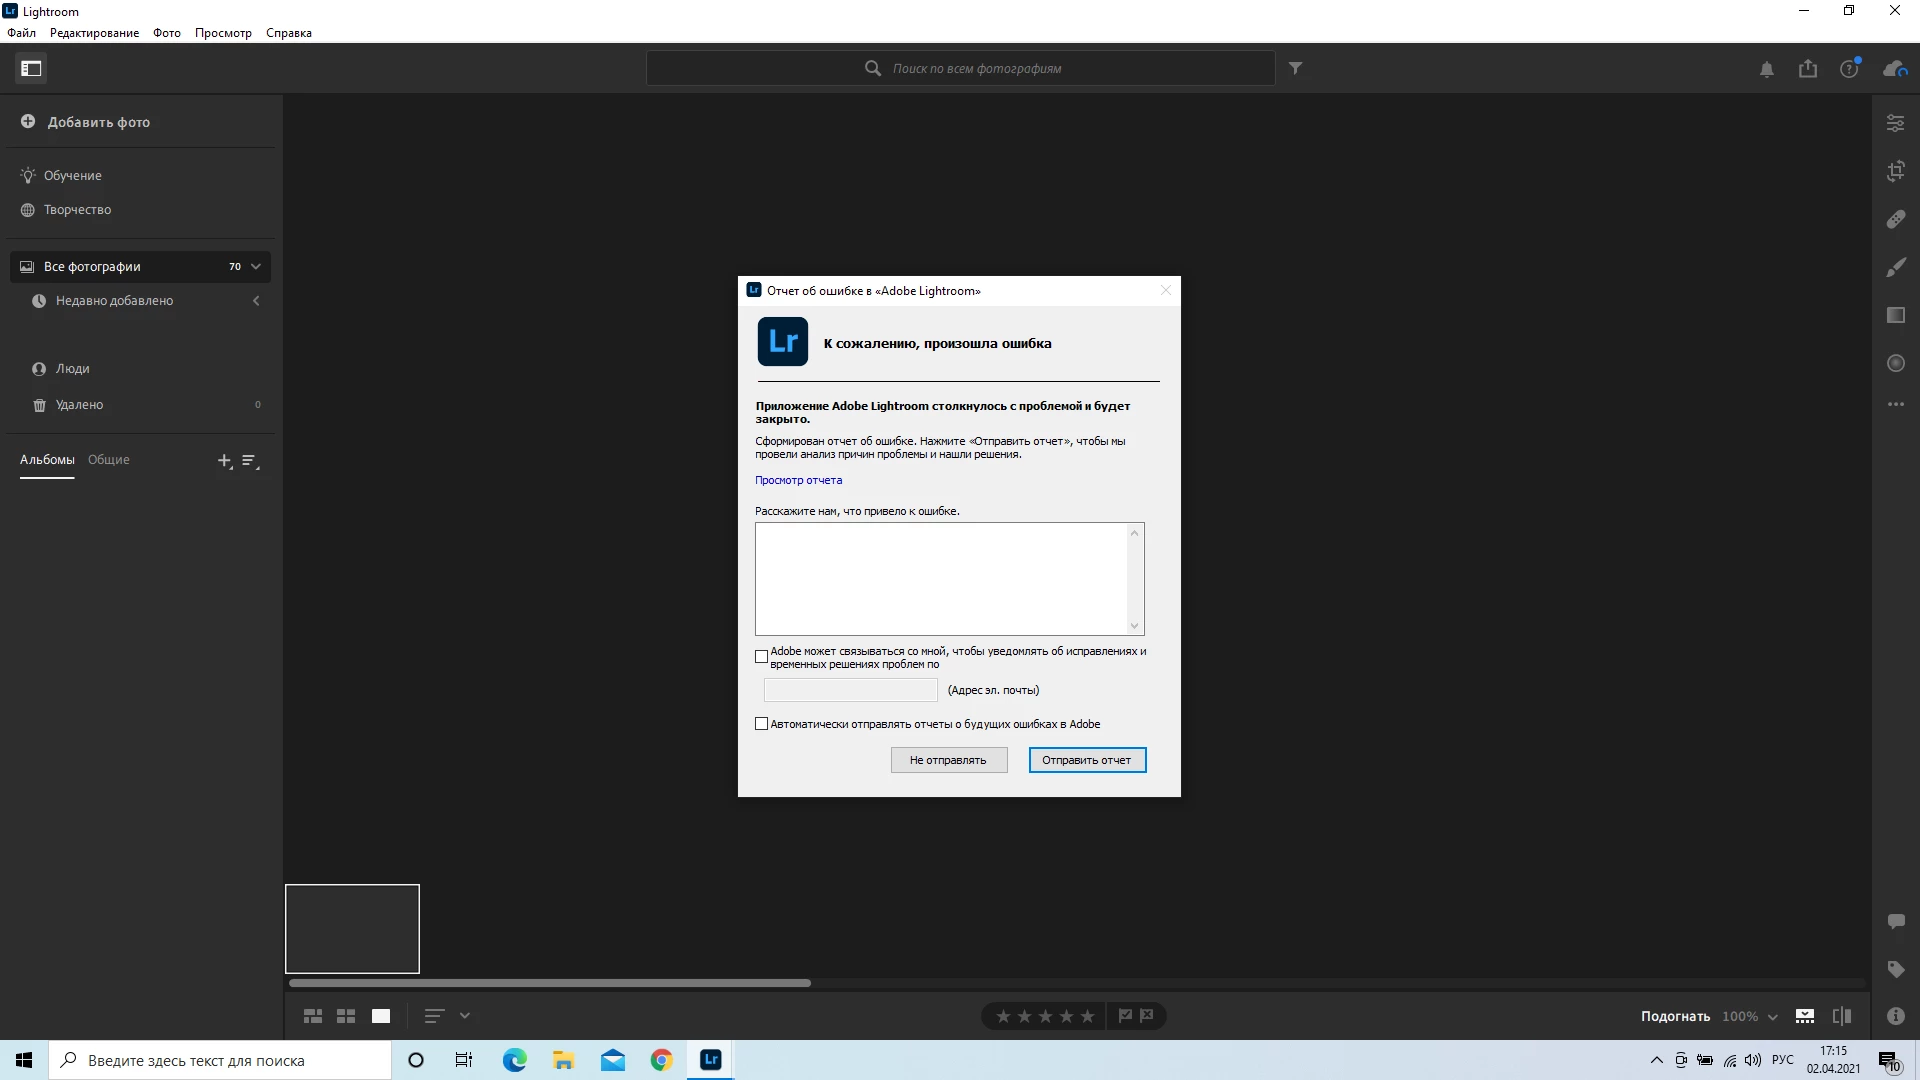Open the zoom percentage dropdown
Image resolution: width=1920 pixels, height=1080 pixels.
coord(1772,1017)
